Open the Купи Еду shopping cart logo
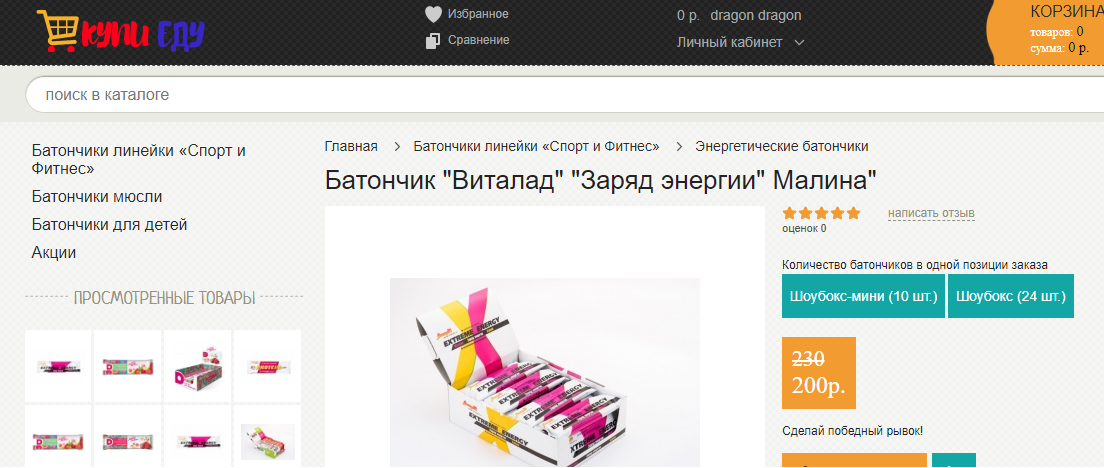 120,33
